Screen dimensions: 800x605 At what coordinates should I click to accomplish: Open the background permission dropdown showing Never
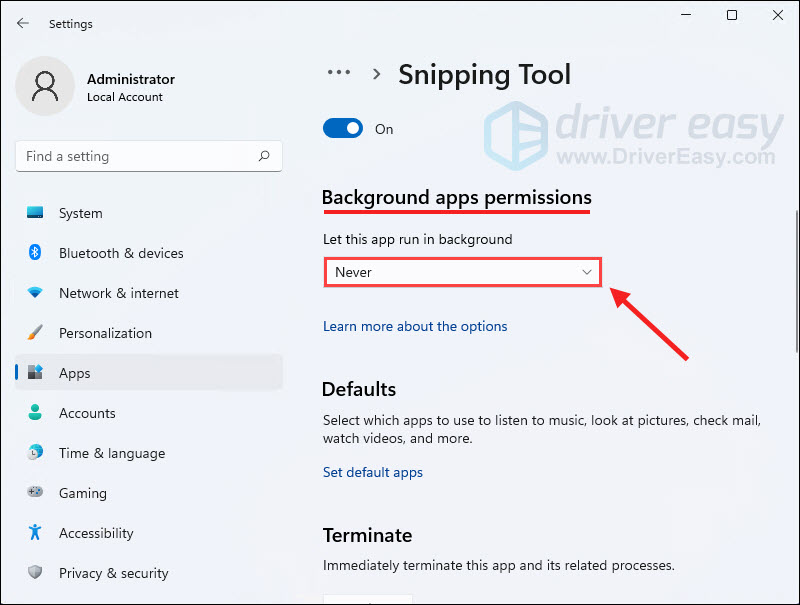tap(463, 272)
